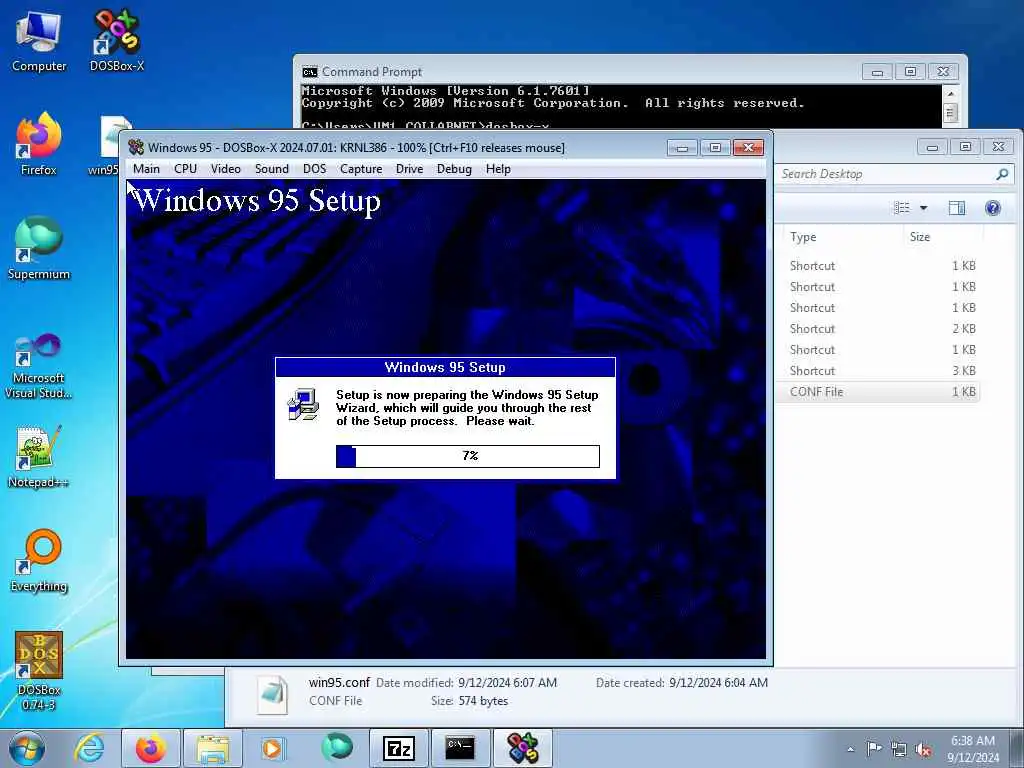Click the Setup progress bar at 7%
The height and width of the screenshot is (768, 1024).
pyautogui.click(x=468, y=456)
